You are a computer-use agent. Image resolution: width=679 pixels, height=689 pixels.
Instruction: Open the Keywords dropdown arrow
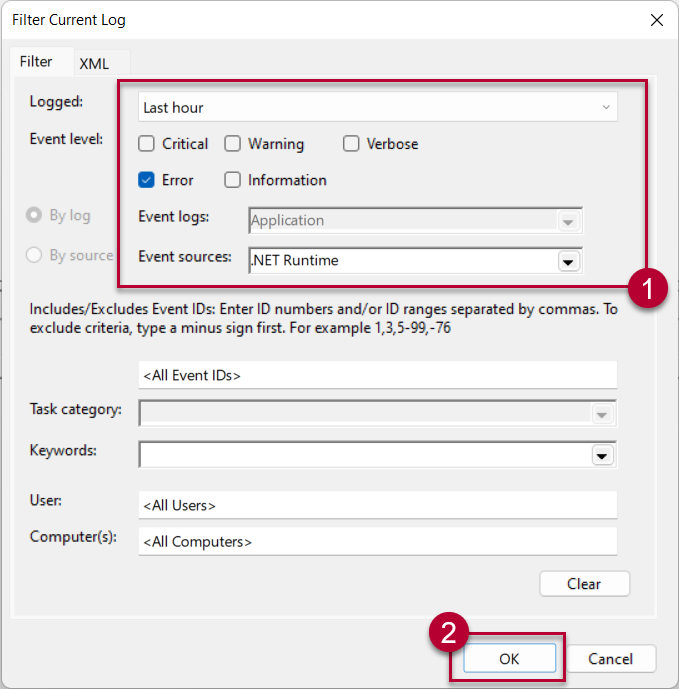pos(601,455)
